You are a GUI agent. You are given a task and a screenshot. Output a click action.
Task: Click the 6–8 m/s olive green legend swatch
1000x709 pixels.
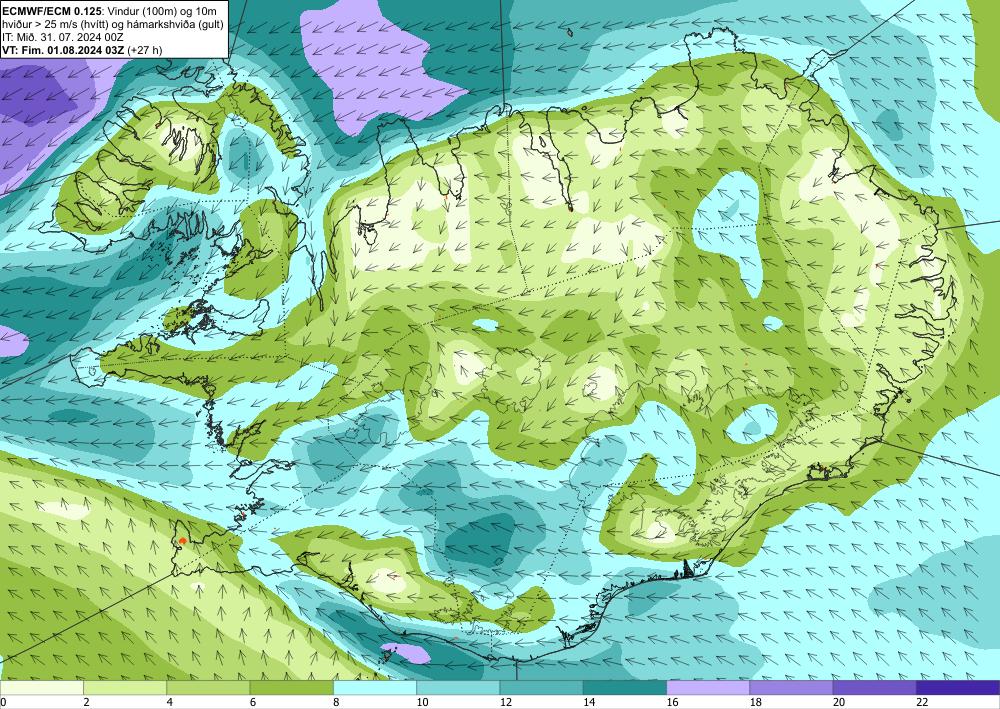click(x=291, y=688)
